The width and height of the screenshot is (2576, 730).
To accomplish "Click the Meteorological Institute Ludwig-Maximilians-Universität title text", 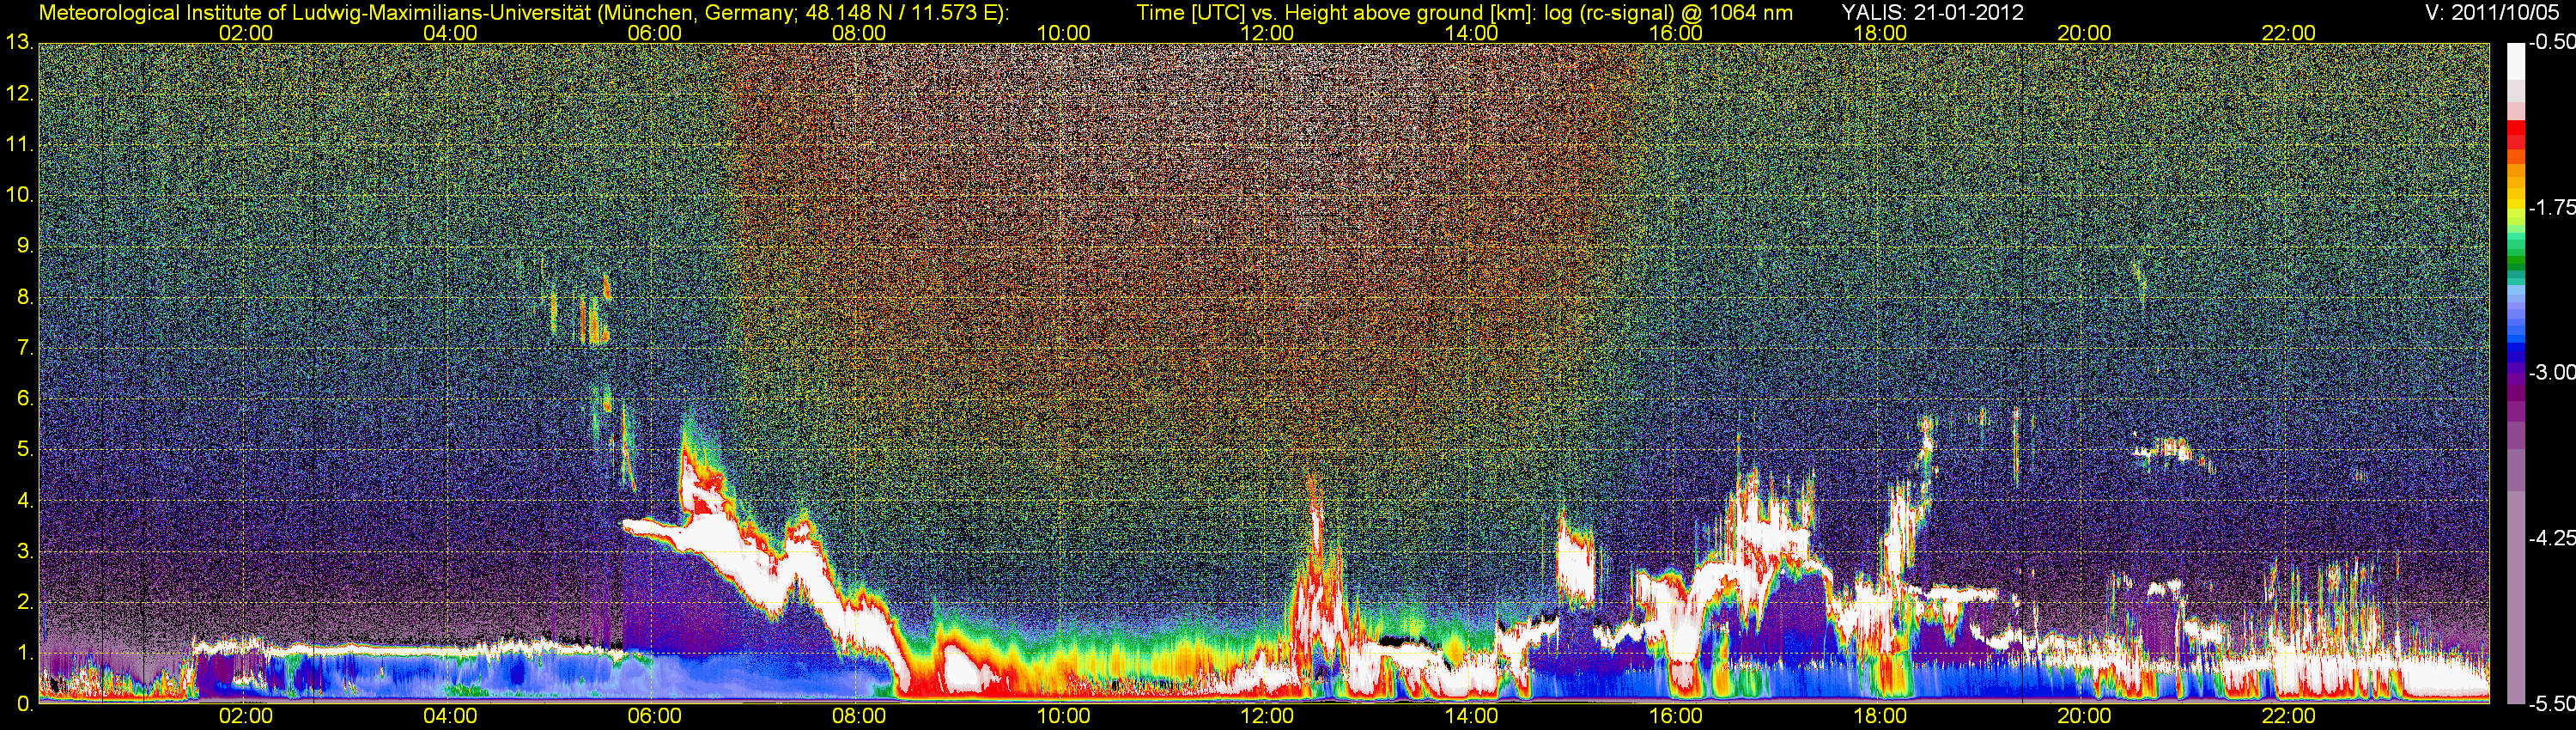I will 523,13.
